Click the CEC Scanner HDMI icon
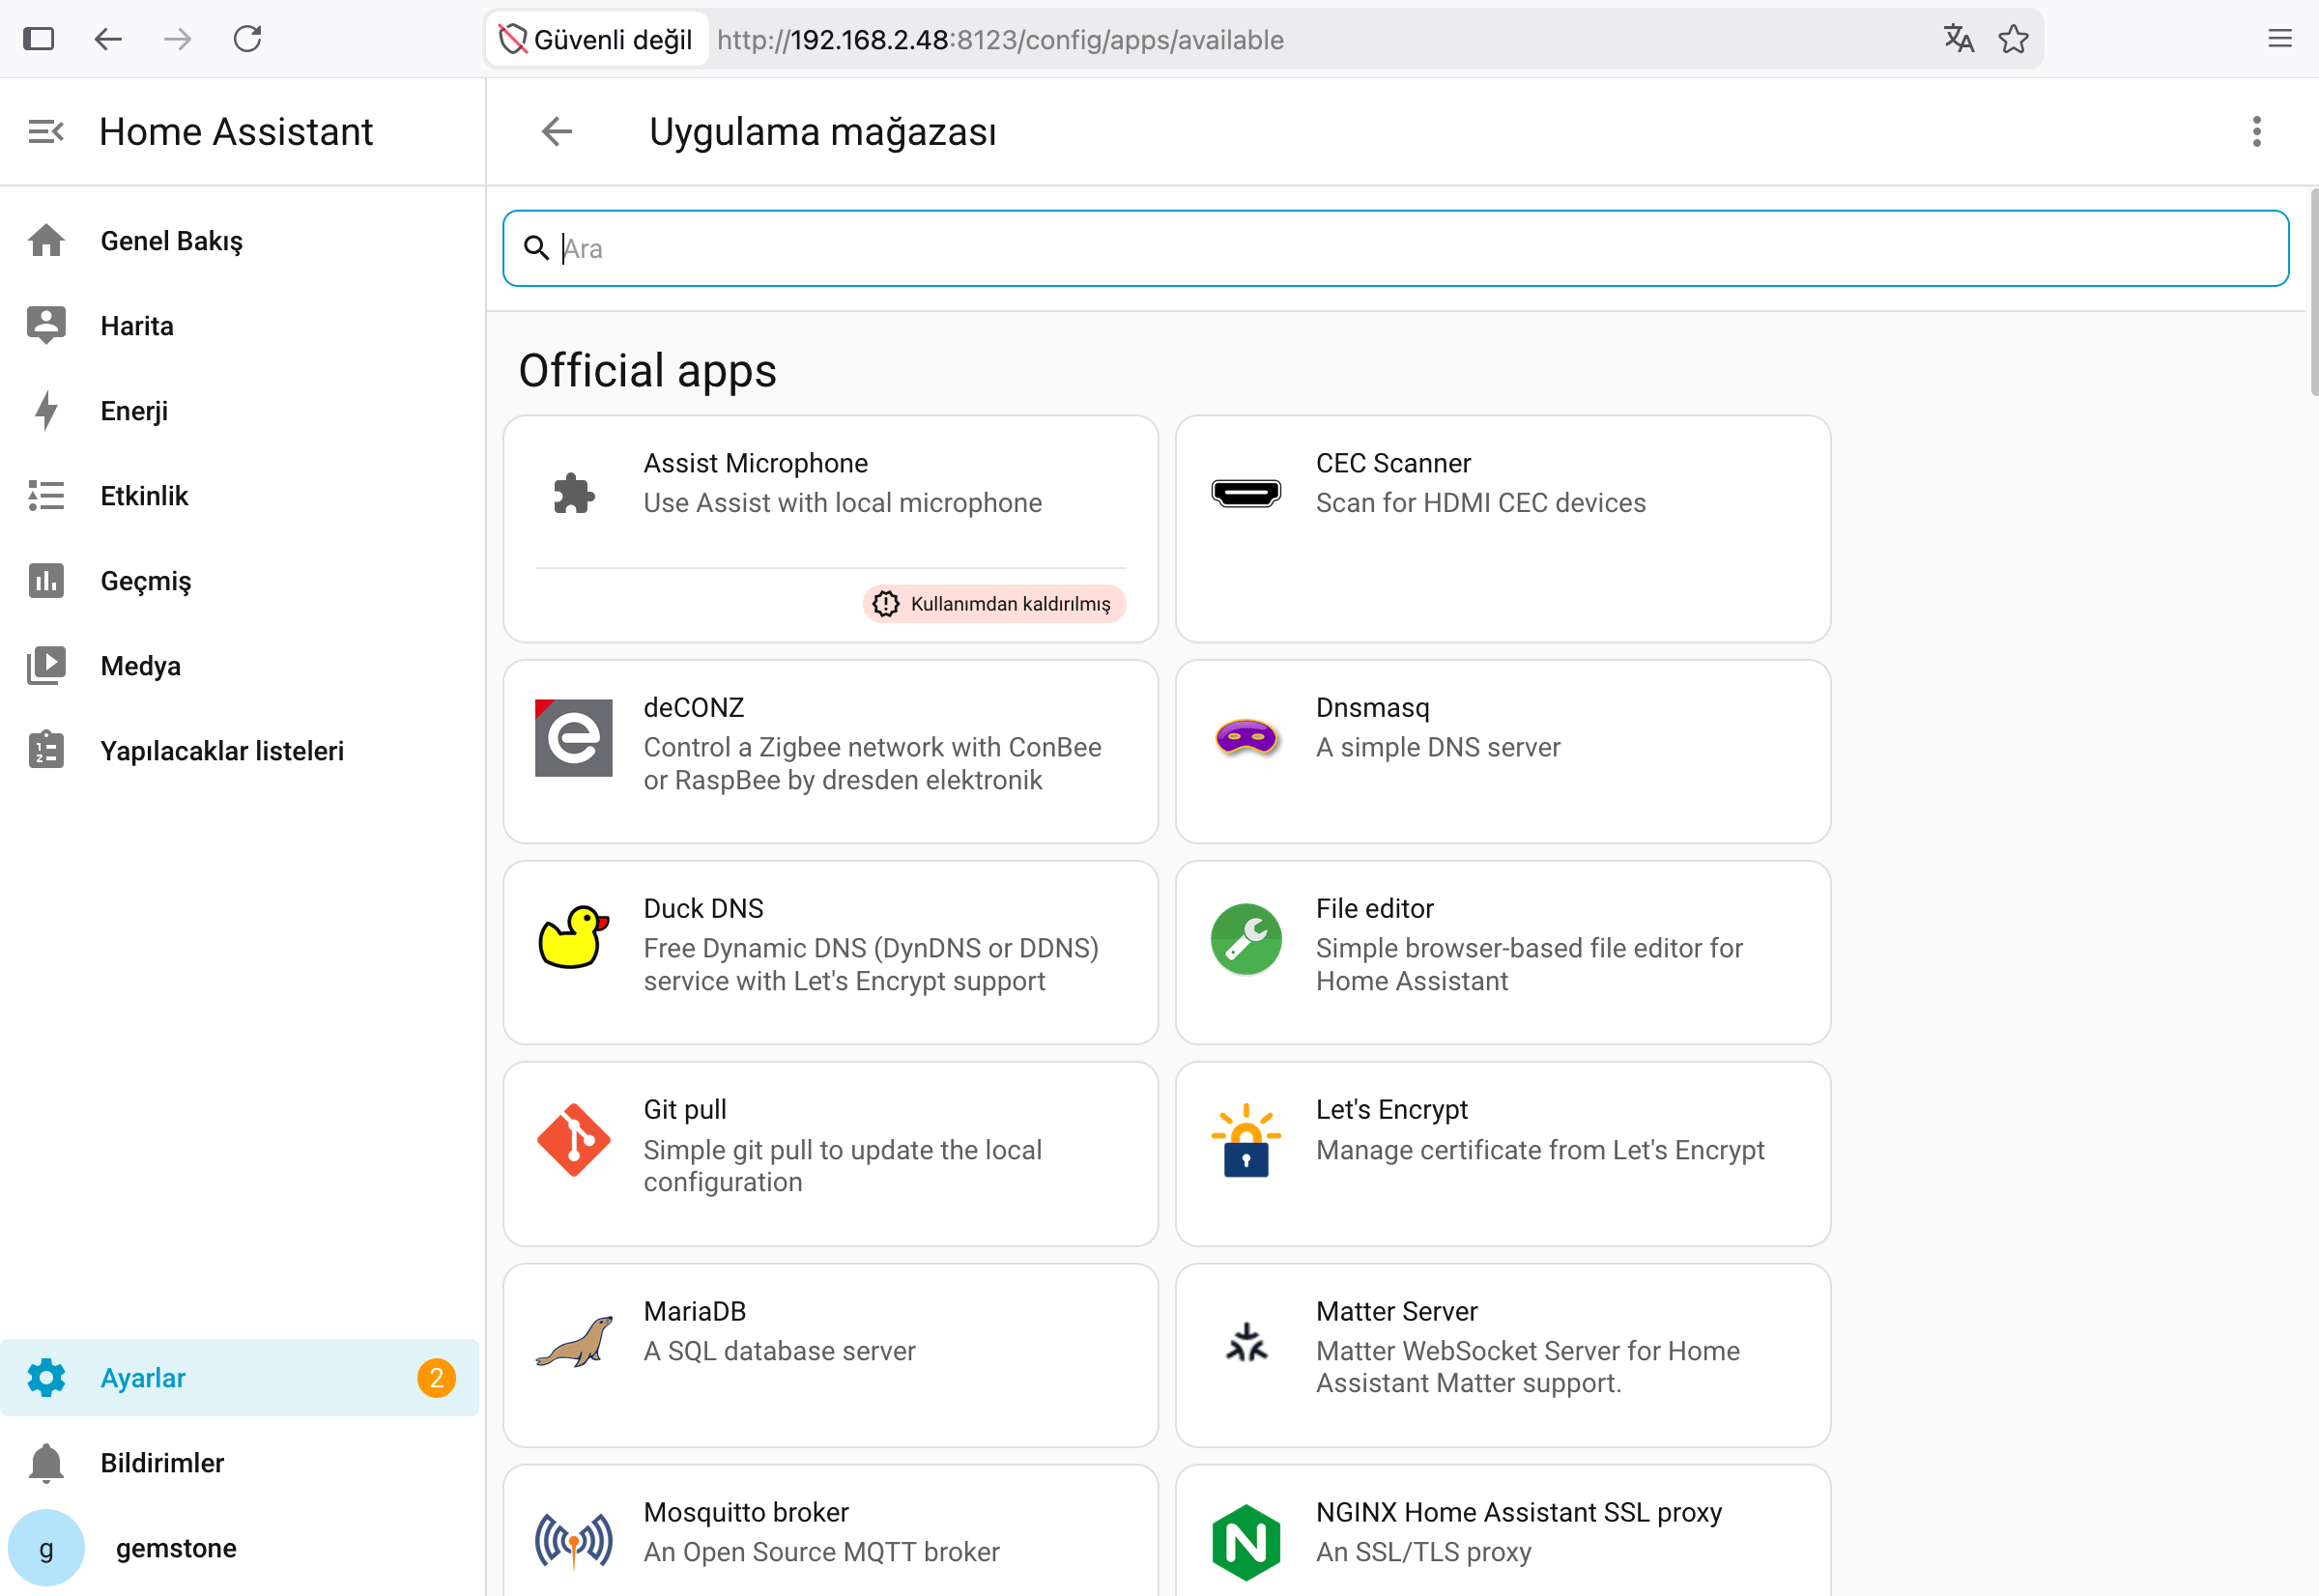 1246,493
